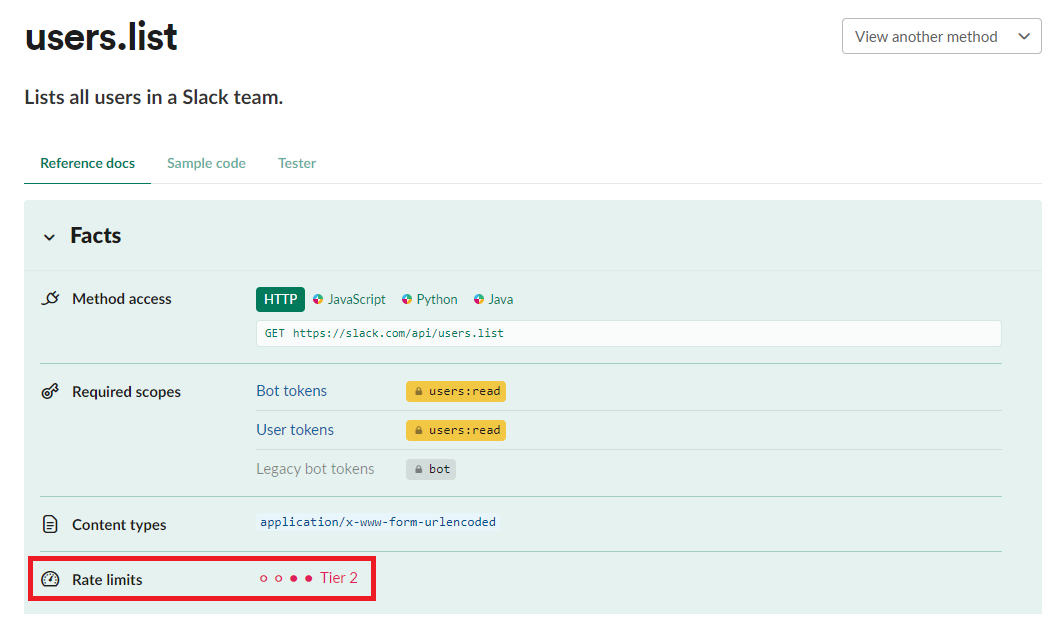Click the Tier 2 rate limit link
The height and width of the screenshot is (624, 1058).
(x=339, y=578)
